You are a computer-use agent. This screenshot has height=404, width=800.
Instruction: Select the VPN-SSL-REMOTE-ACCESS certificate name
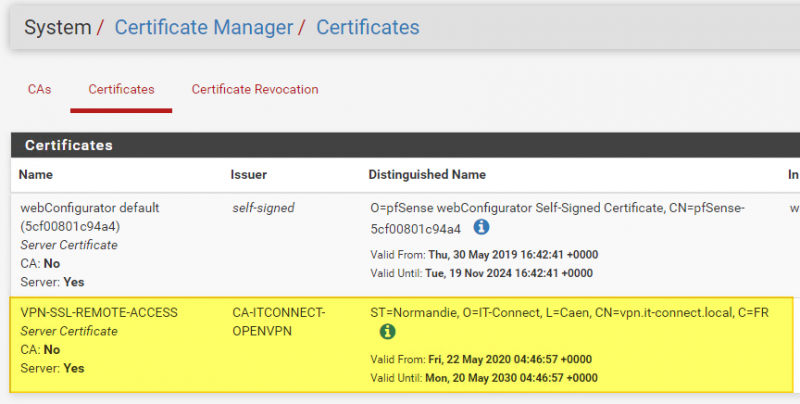[x=99, y=312]
